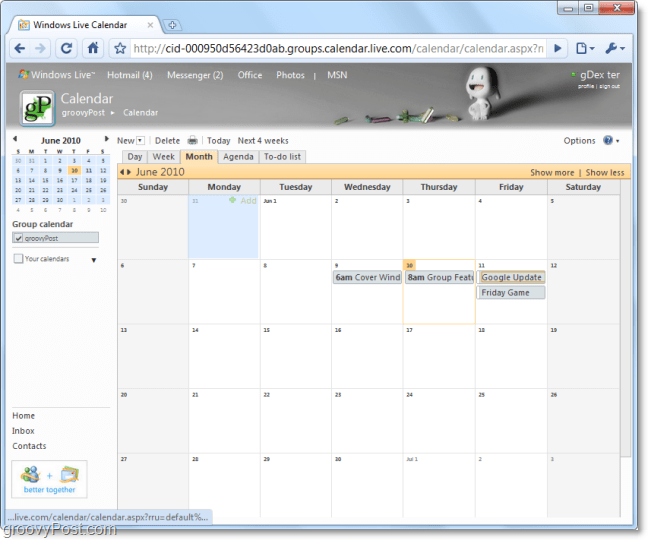
Task: Click the browser forward arrow
Action: pos(40,49)
